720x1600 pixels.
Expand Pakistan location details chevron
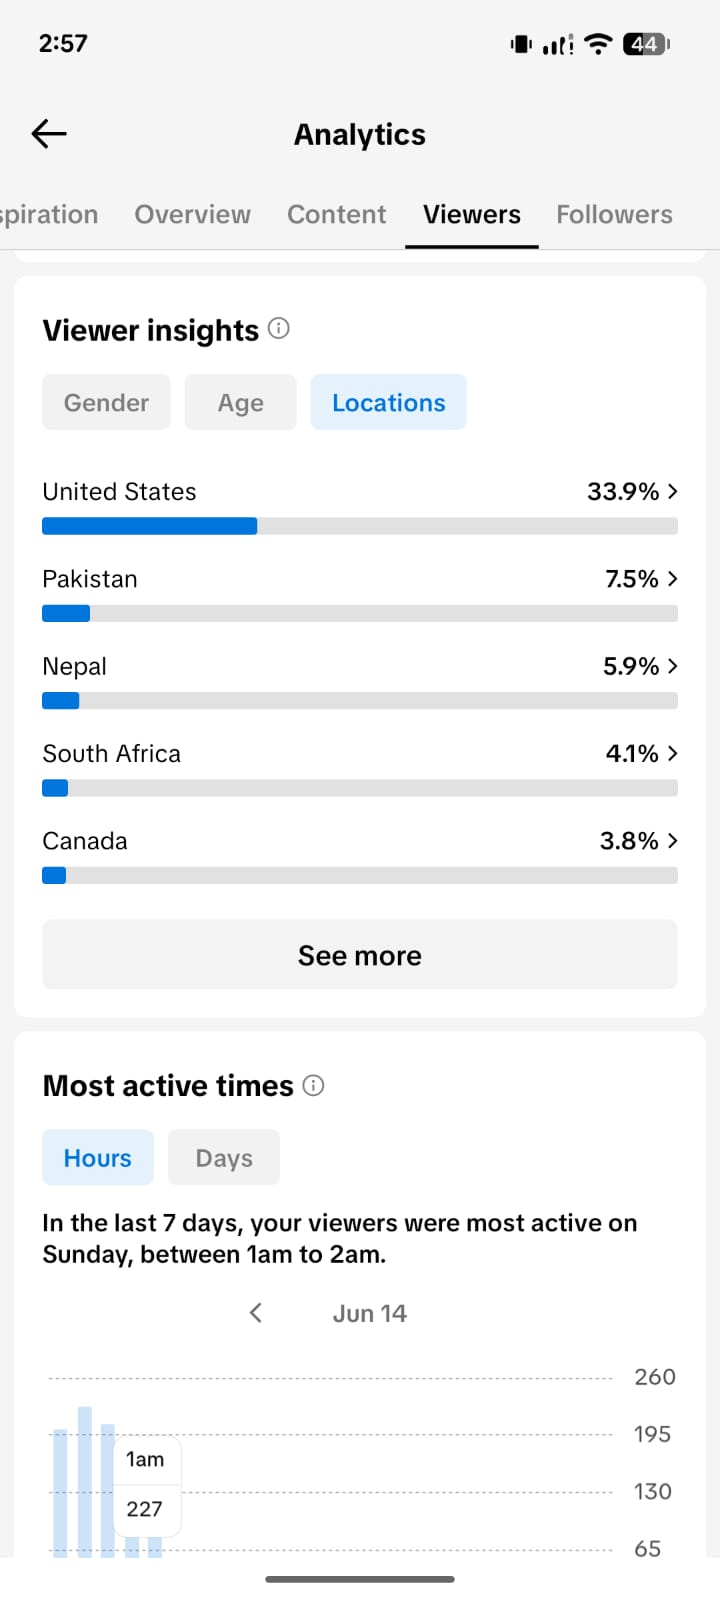pyautogui.click(x=673, y=578)
